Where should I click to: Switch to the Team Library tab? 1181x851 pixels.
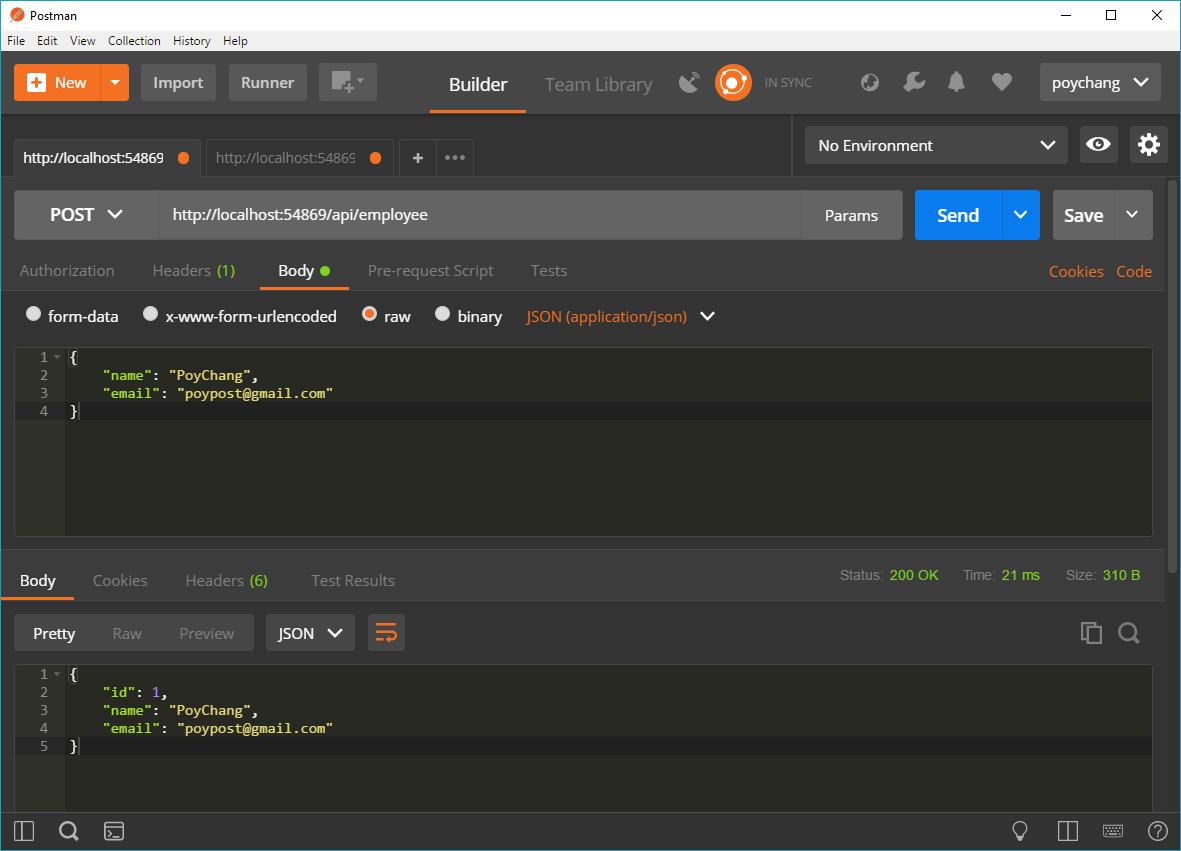(x=598, y=84)
